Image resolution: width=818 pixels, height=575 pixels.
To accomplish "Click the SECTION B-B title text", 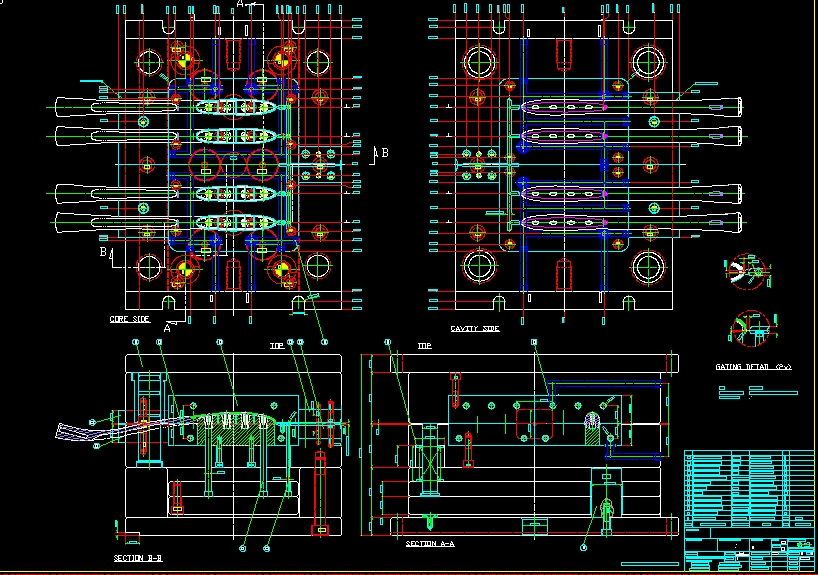I will 138,559.
